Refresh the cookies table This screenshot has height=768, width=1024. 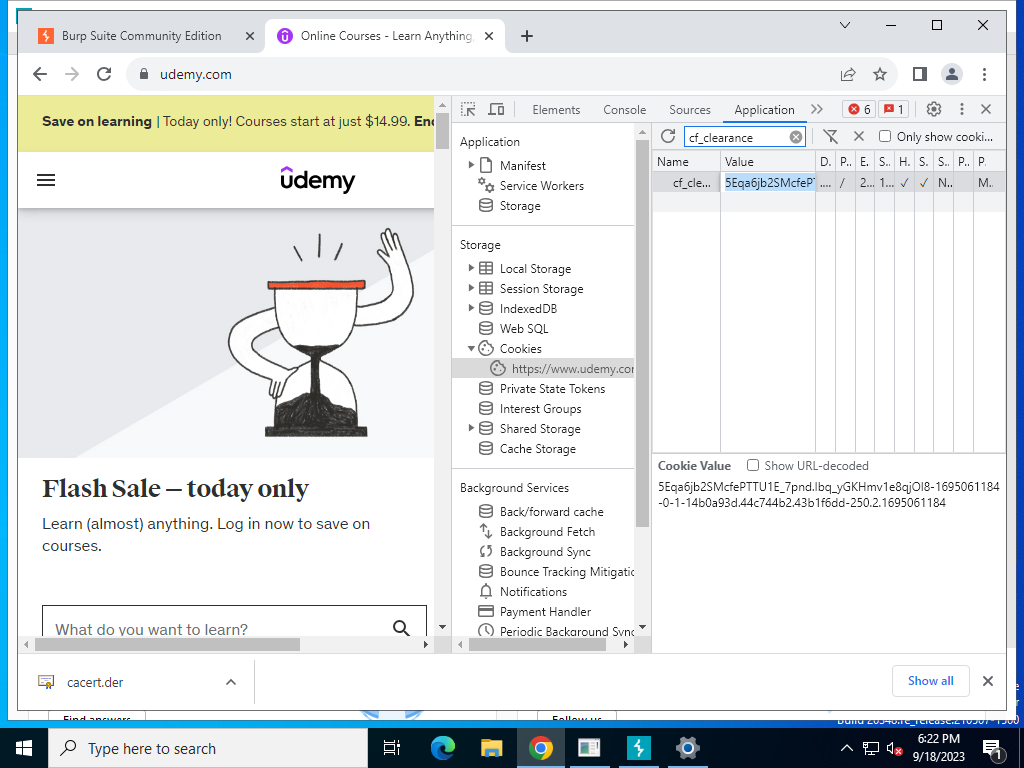(667, 136)
